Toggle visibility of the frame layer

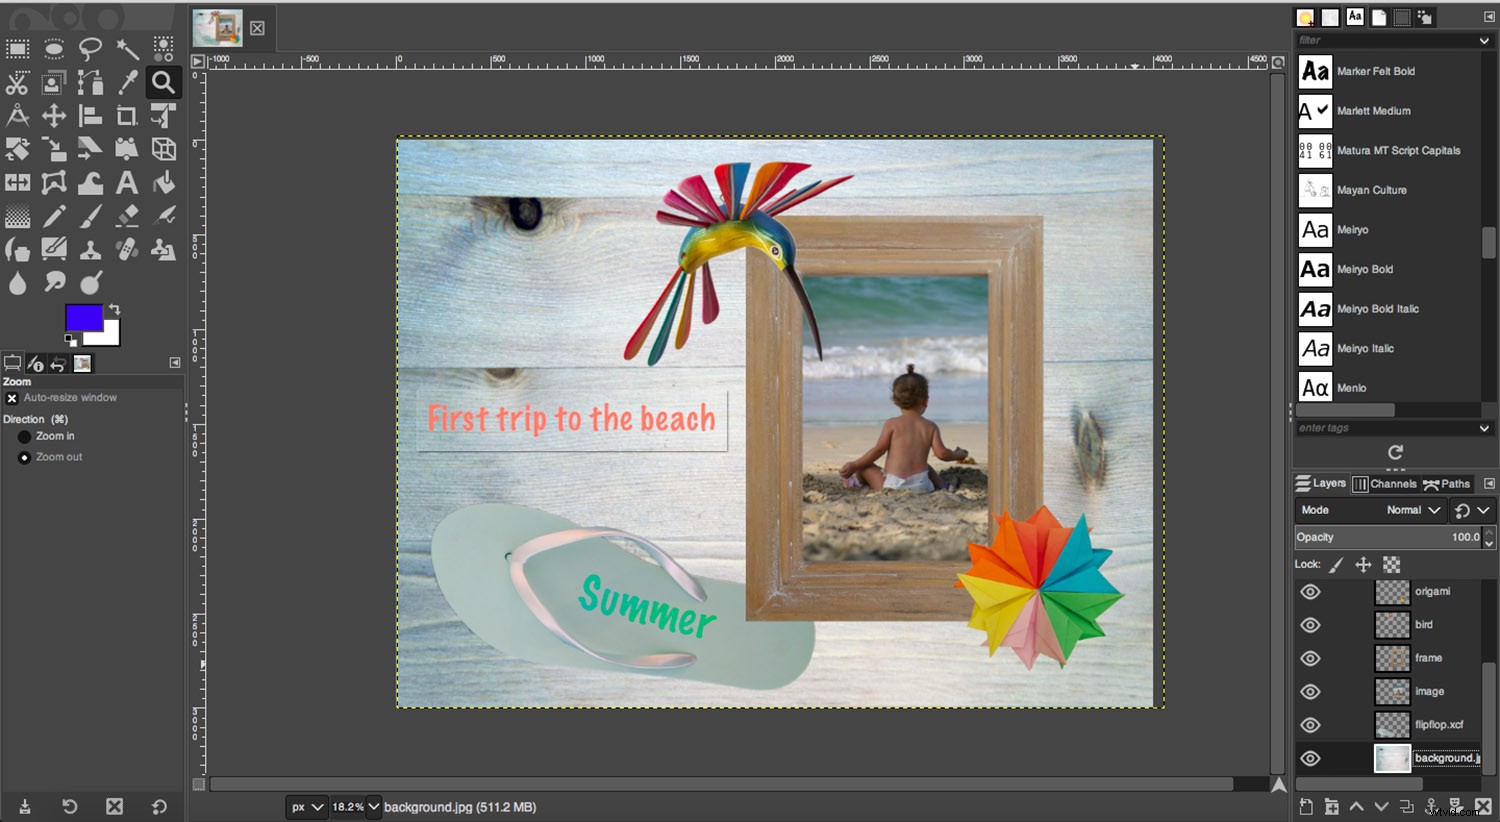click(1310, 658)
